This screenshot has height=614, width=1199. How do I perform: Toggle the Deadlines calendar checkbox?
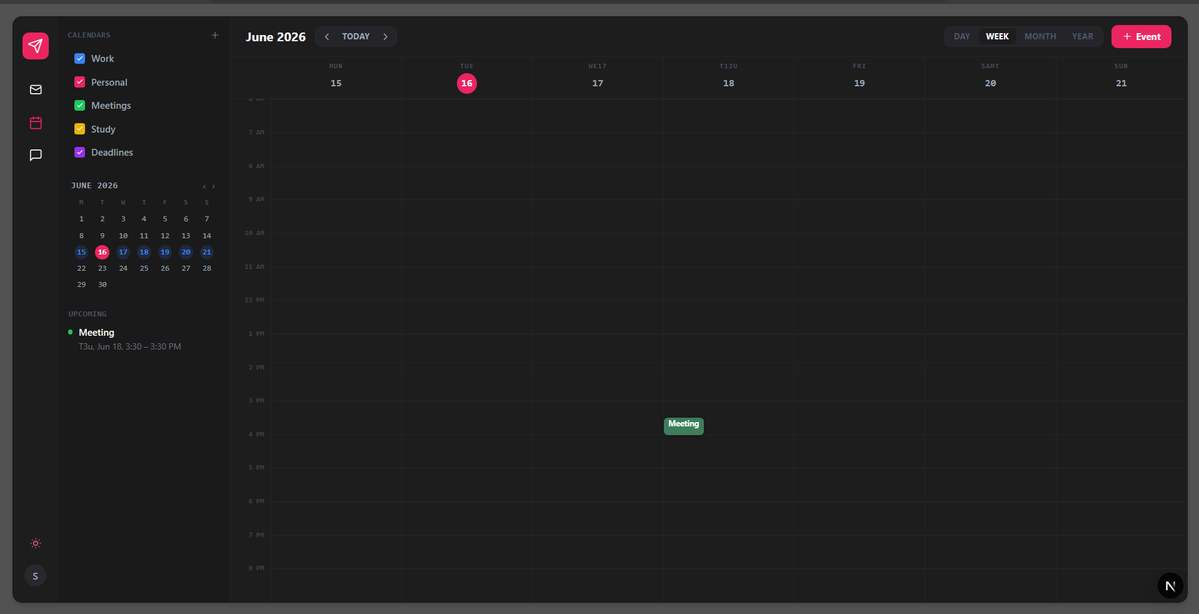(80, 152)
